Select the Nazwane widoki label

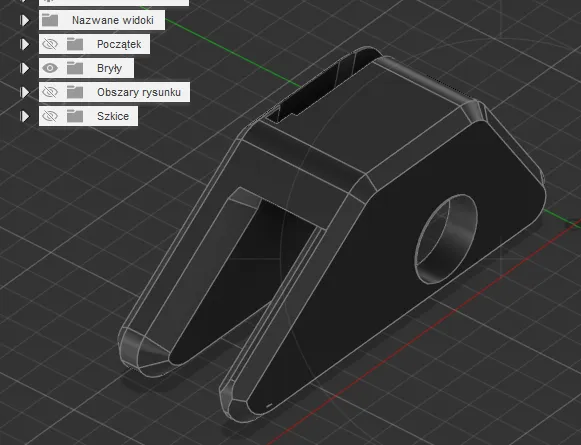(x=113, y=20)
